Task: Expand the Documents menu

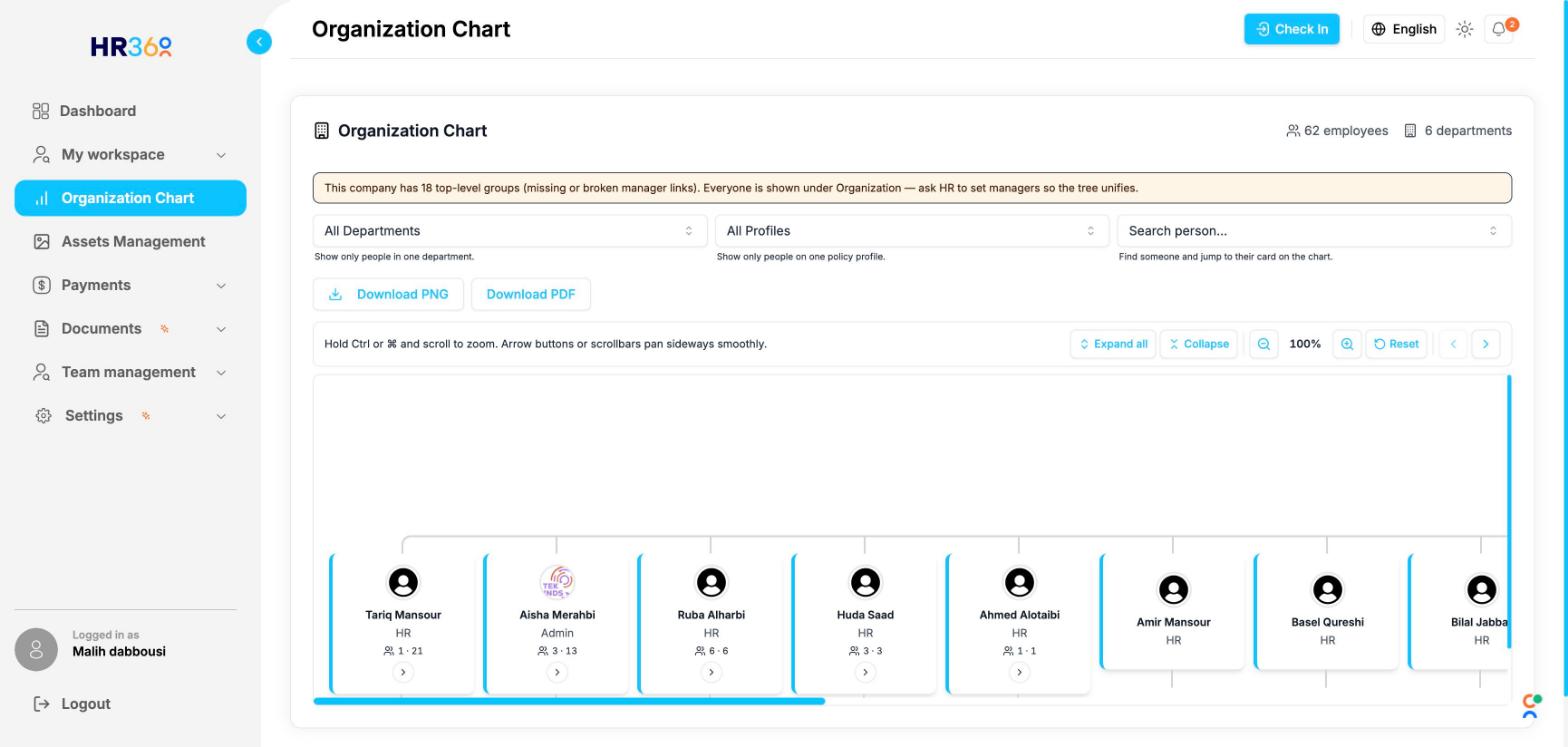Action: tap(130, 329)
